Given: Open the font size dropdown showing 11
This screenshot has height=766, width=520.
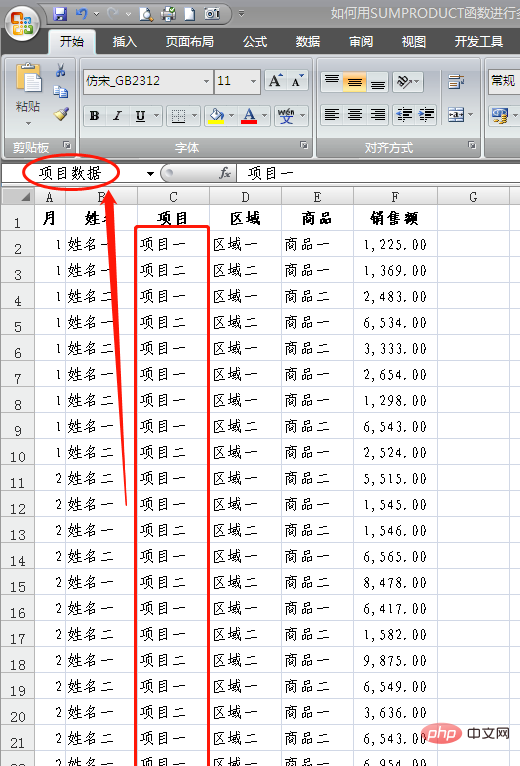Looking at the screenshot, I should 253,81.
